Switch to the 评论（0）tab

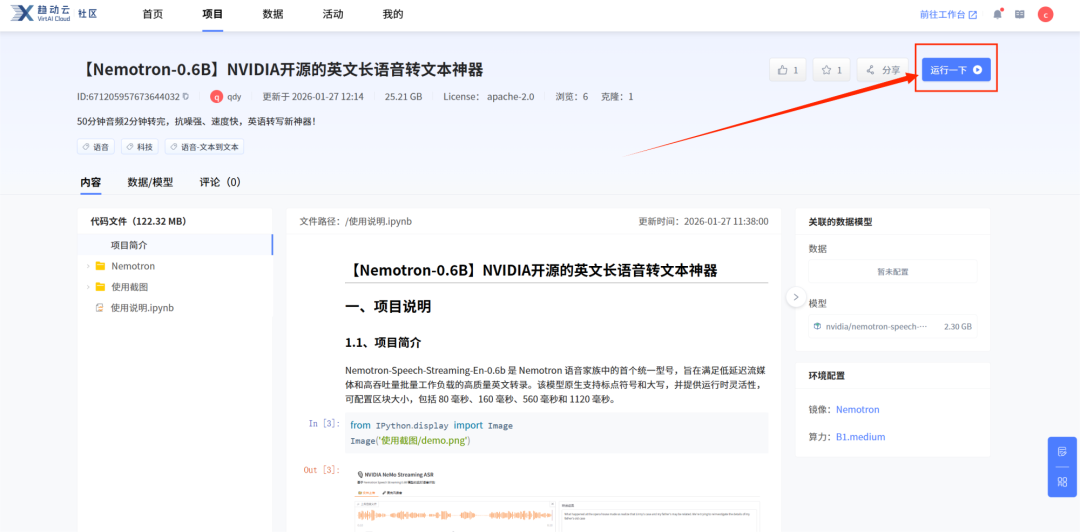click(220, 182)
